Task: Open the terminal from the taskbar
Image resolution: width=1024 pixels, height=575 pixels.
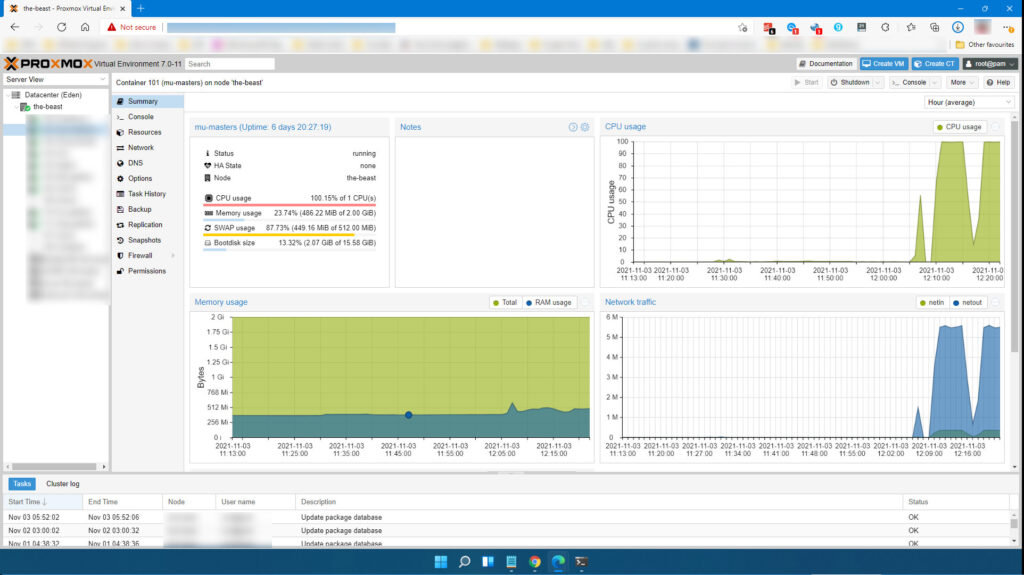Action: (x=581, y=562)
